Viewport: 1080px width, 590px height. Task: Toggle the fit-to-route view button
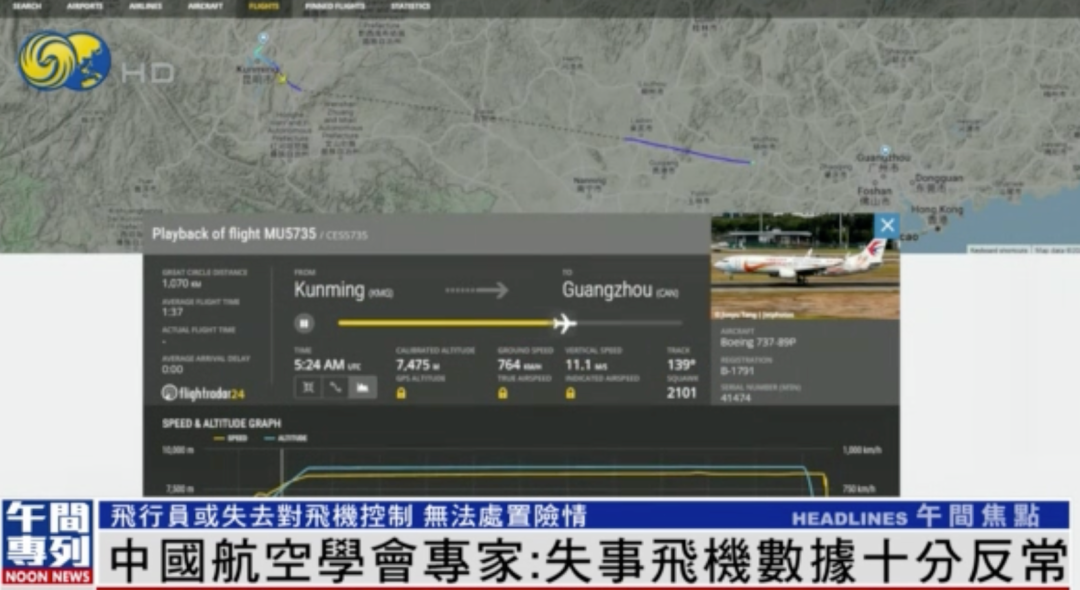pyautogui.click(x=309, y=388)
